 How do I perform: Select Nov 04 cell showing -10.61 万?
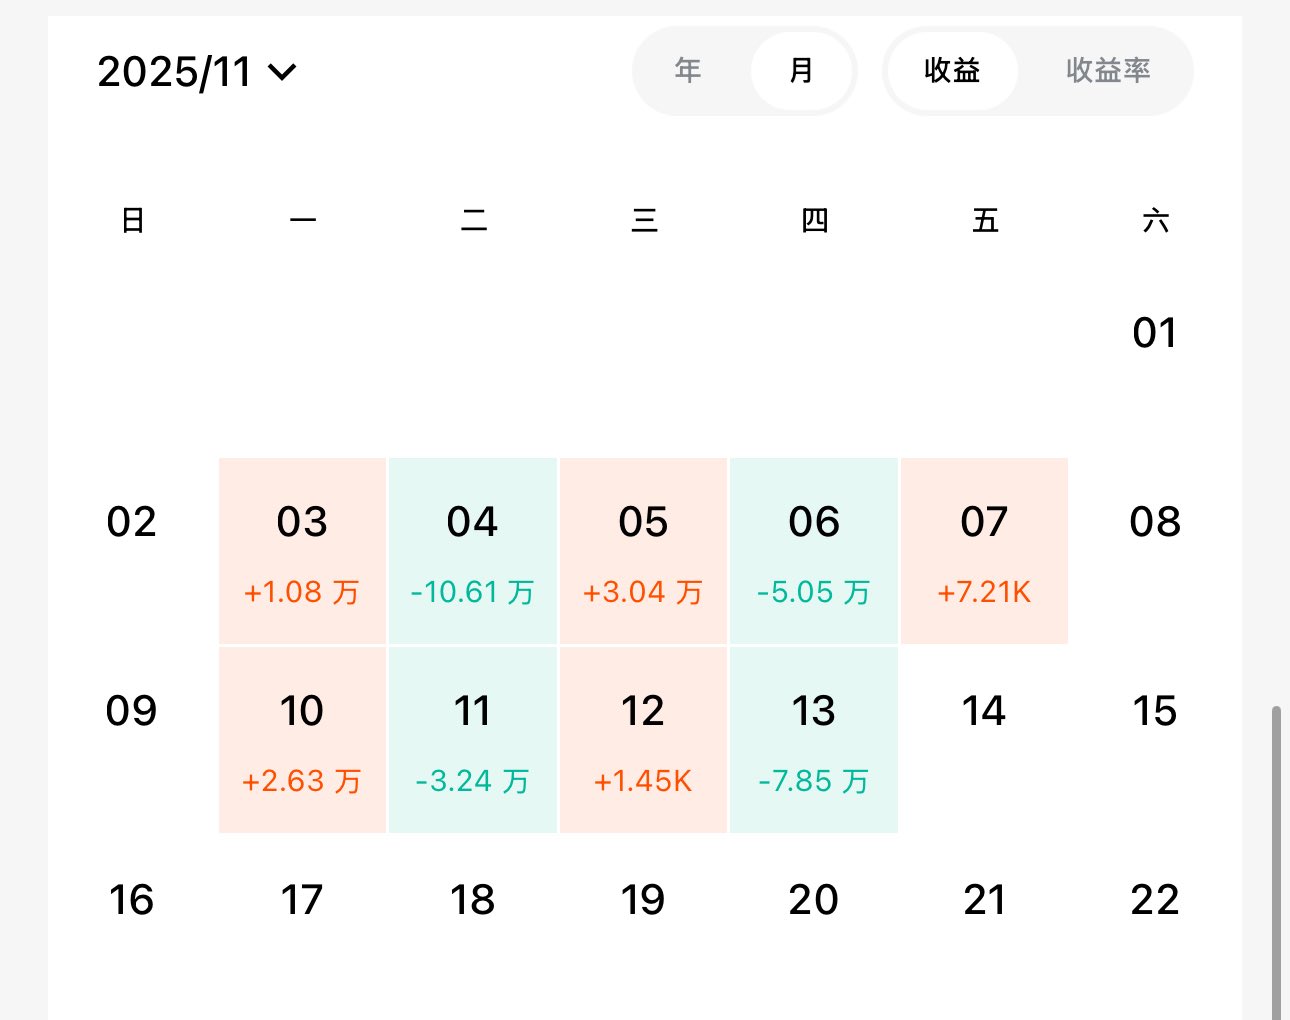click(x=472, y=551)
